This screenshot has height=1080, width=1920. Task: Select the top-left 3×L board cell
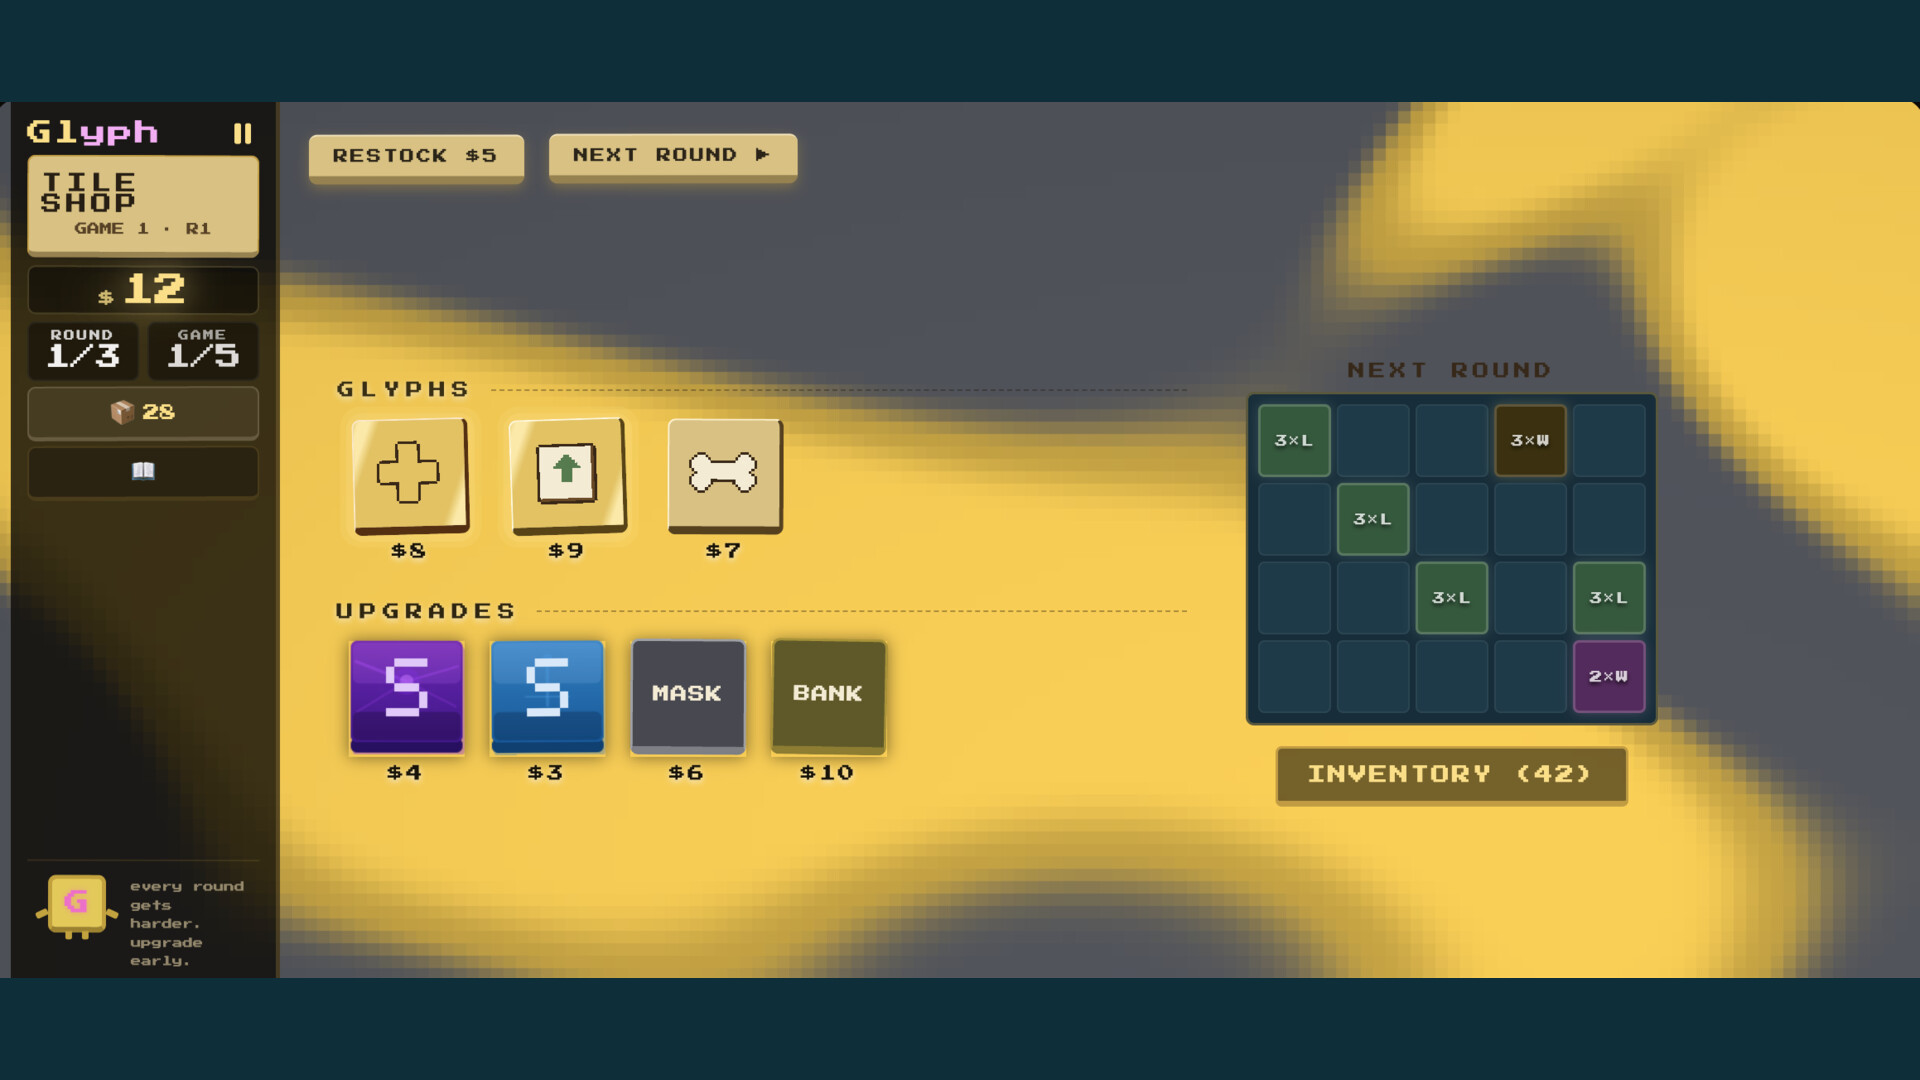tap(1294, 440)
